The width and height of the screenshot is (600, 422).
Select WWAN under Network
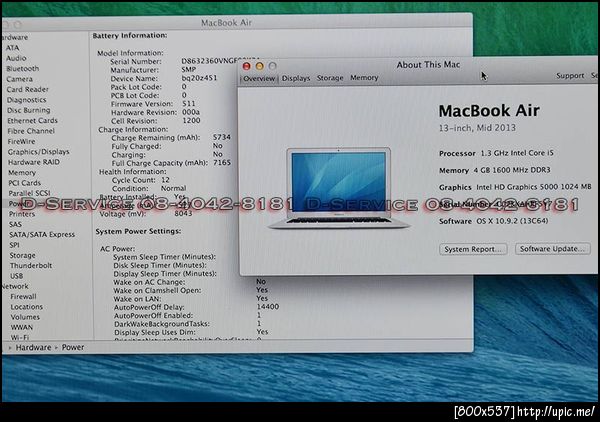point(22,327)
